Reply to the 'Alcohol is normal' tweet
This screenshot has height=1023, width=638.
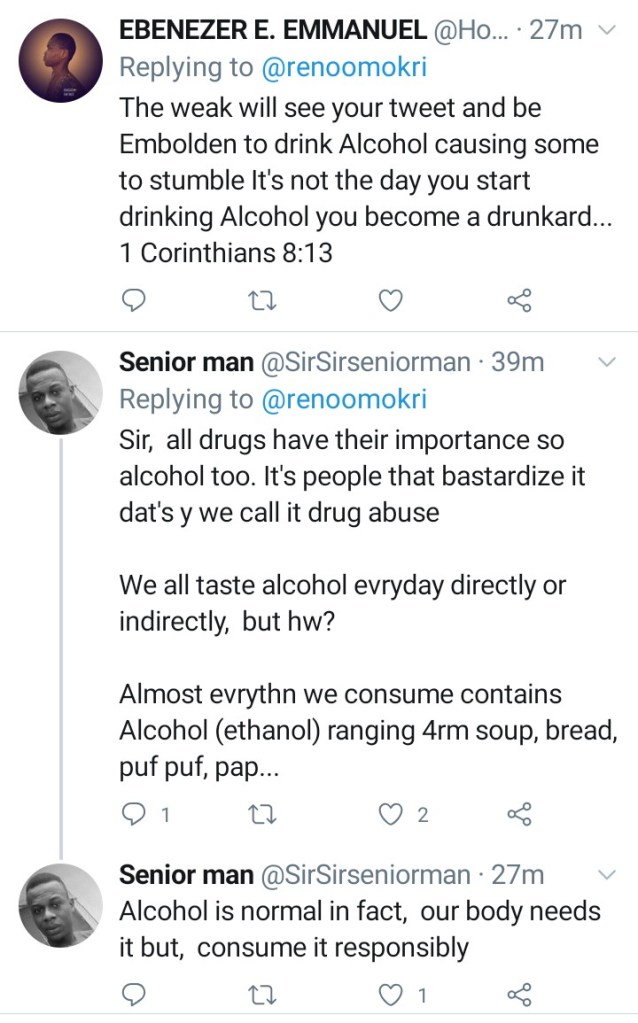pos(133,994)
